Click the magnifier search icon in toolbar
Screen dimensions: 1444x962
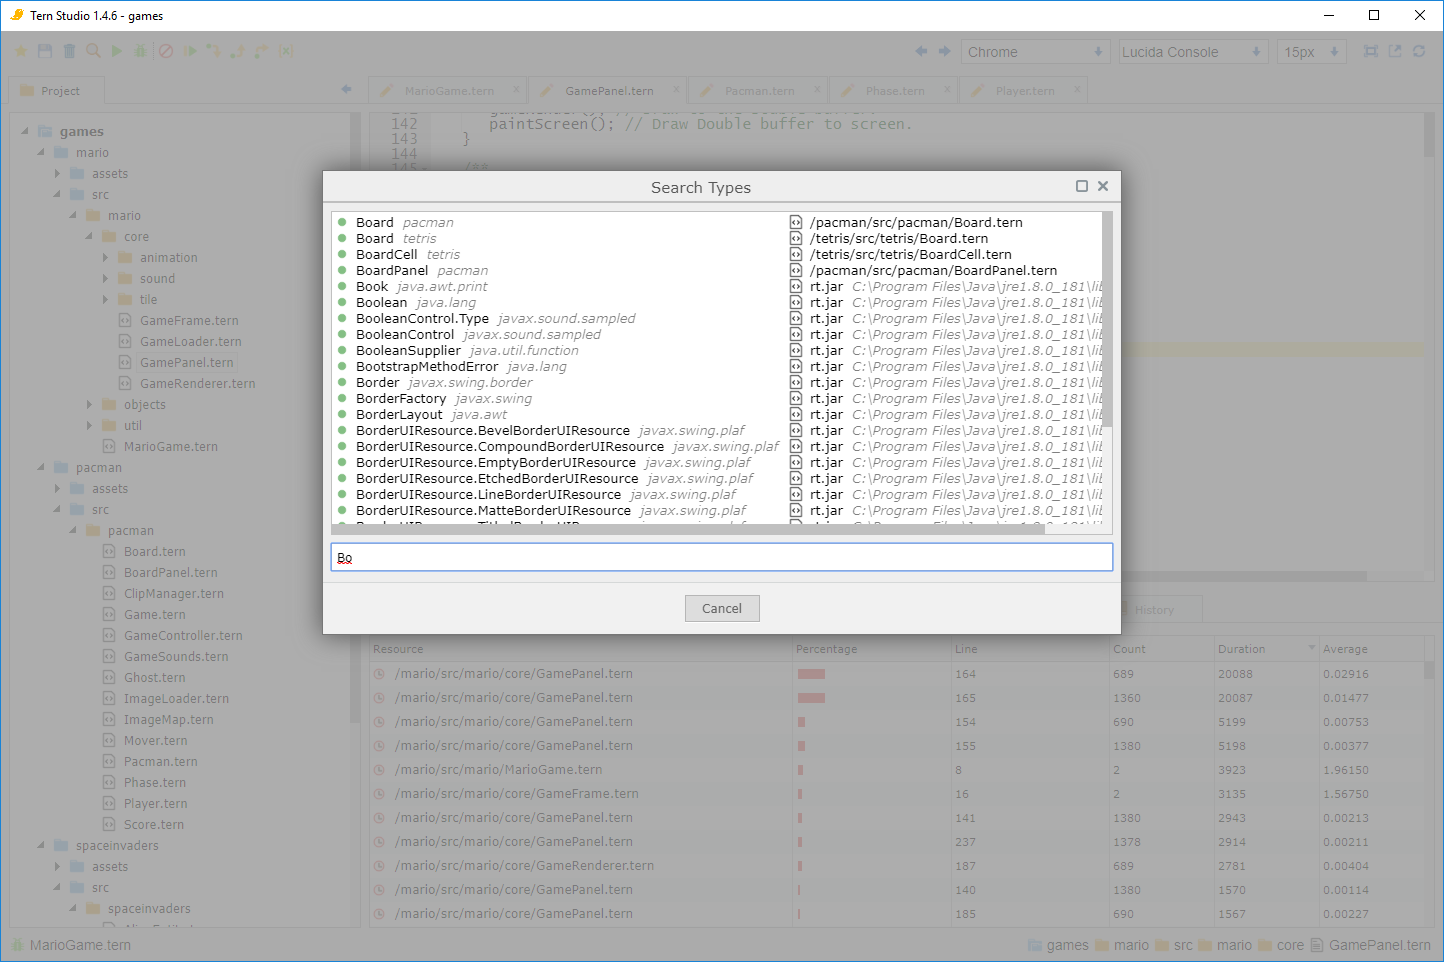tap(93, 51)
